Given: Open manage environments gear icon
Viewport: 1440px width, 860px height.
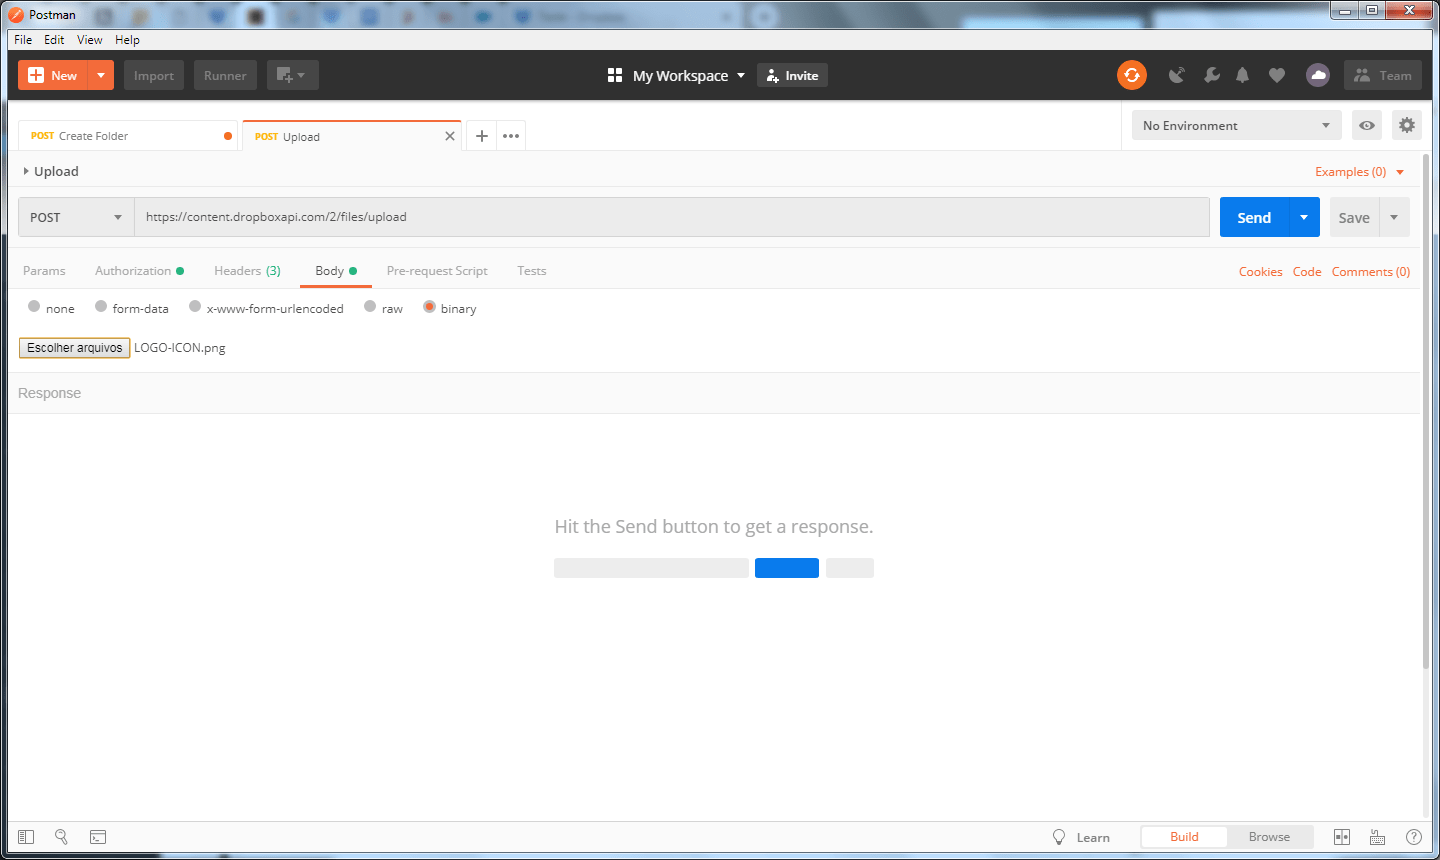Looking at the screenshot, I should (x=1407, y=125).
